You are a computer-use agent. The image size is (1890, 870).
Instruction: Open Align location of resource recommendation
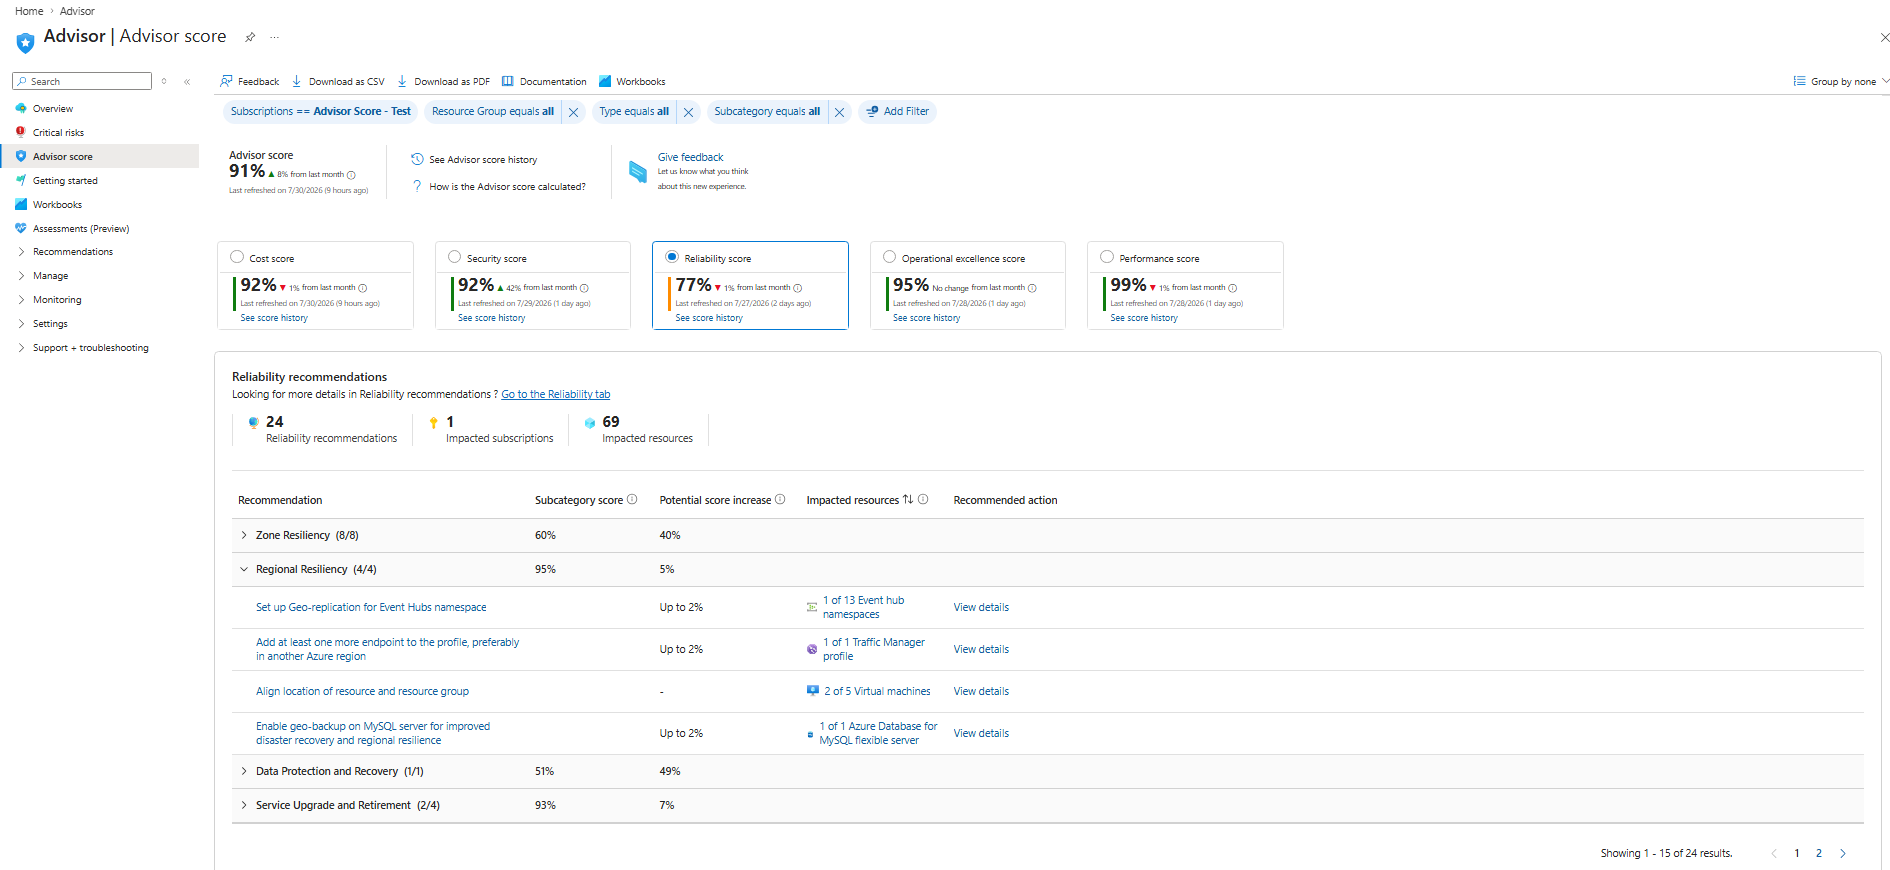[362, 692]
